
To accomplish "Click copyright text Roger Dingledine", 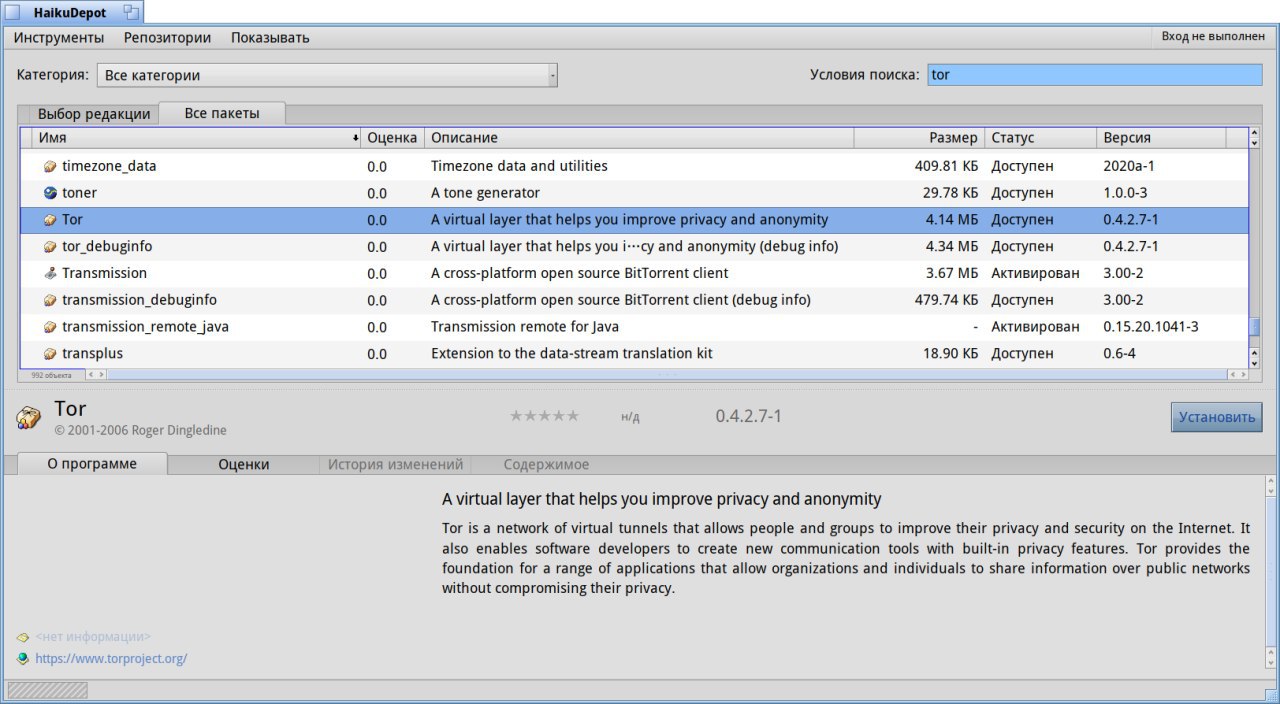I will tap(140, 430).
